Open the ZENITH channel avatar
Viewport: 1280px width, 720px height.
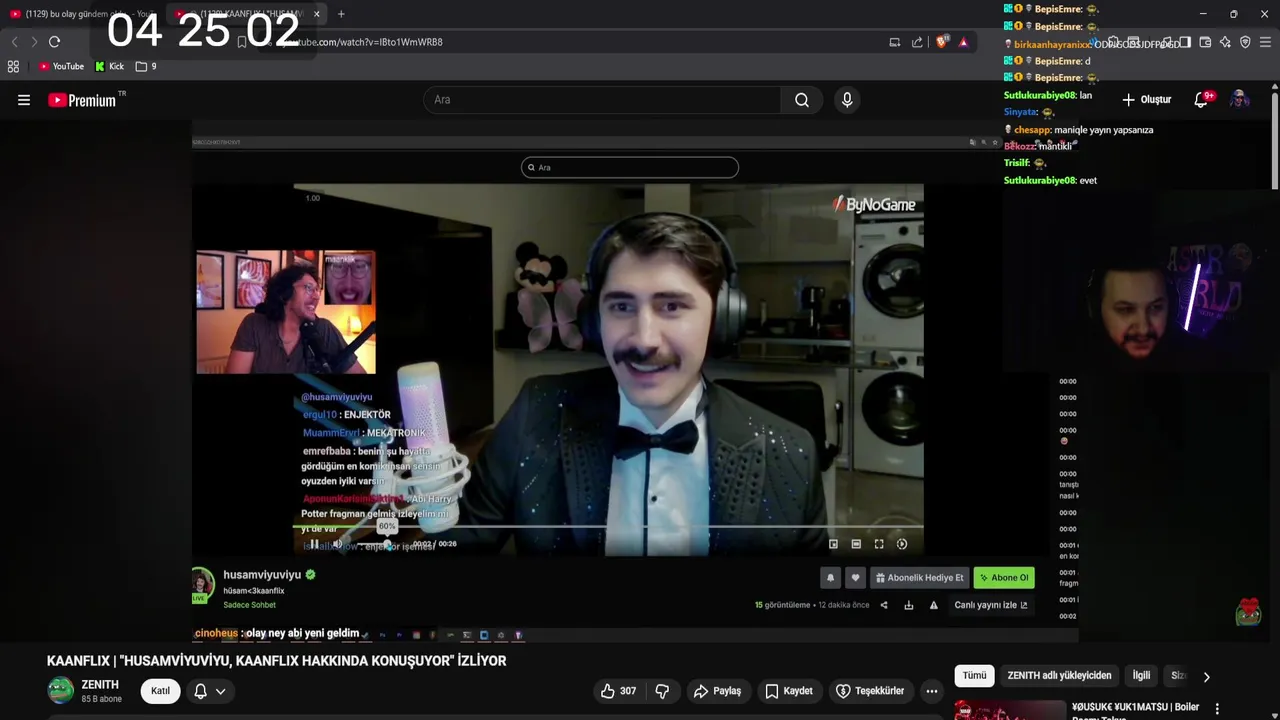(x=61, y=691)
